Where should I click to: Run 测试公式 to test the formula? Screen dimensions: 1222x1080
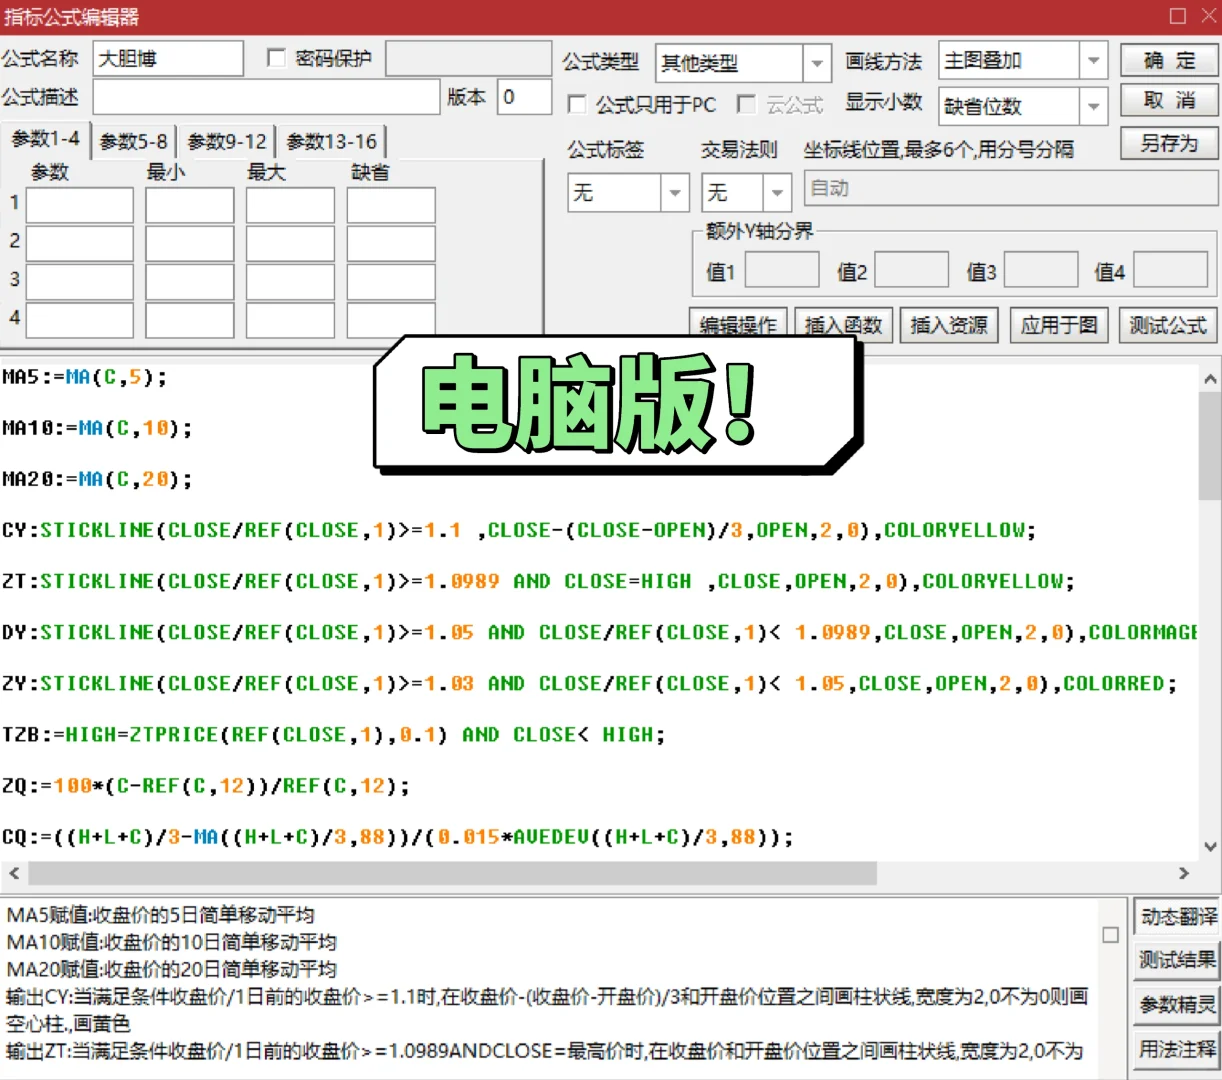pyautogui.click(x=1166, y=324)
